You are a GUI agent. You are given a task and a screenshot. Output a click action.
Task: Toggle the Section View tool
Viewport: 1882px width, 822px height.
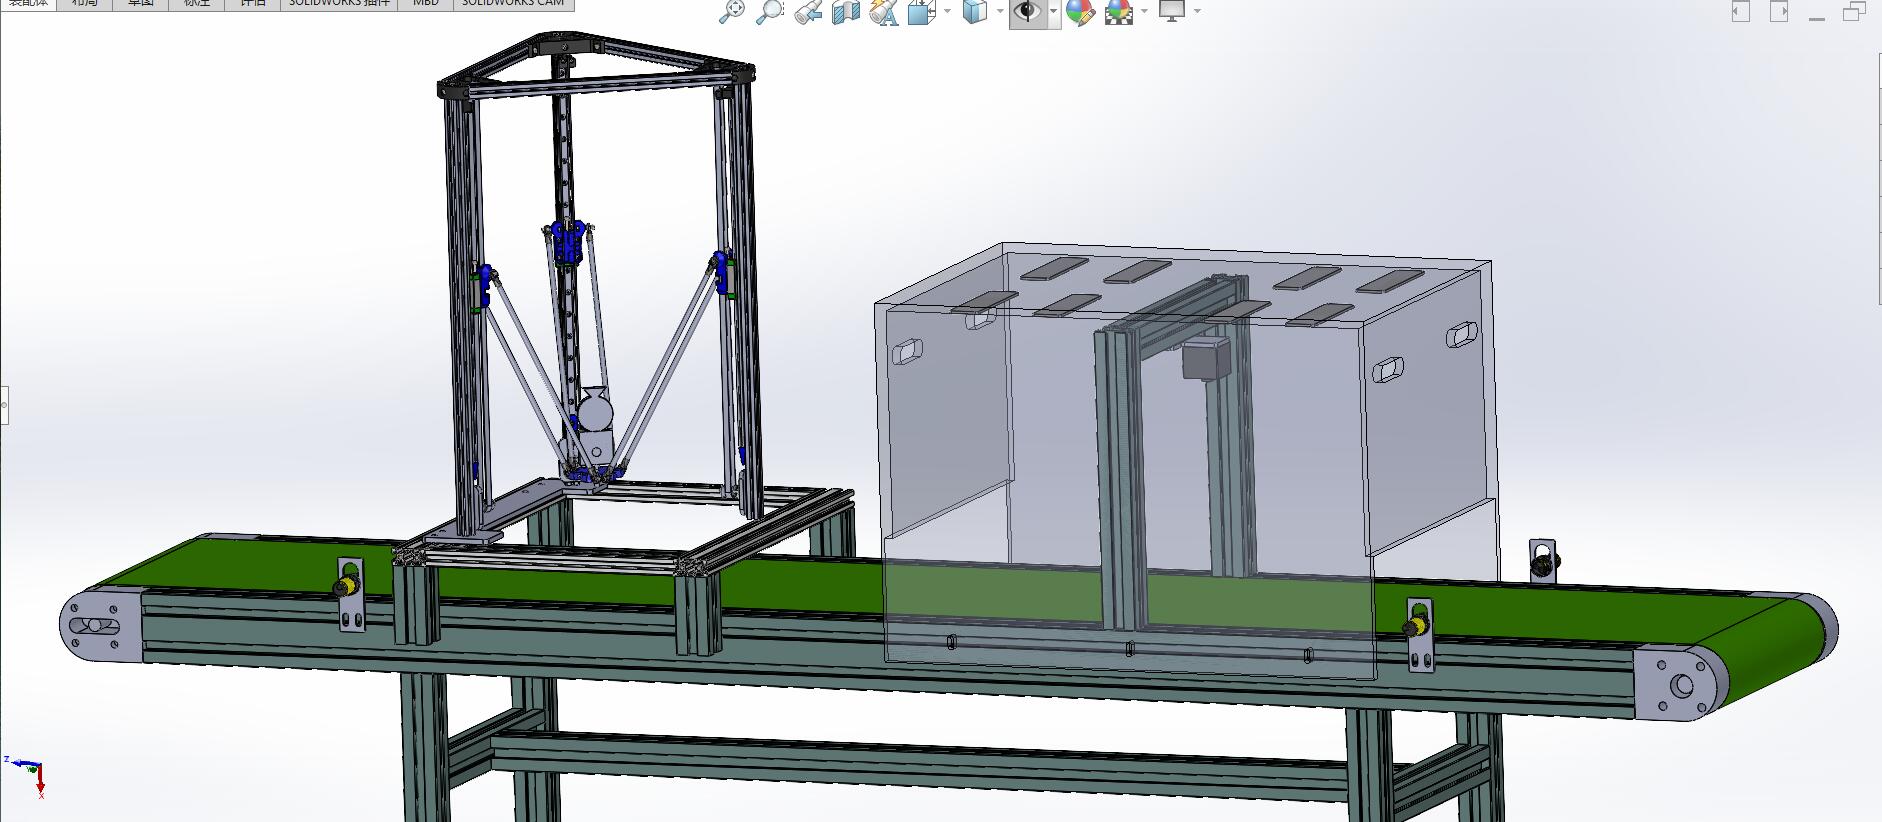coord(846,12)
